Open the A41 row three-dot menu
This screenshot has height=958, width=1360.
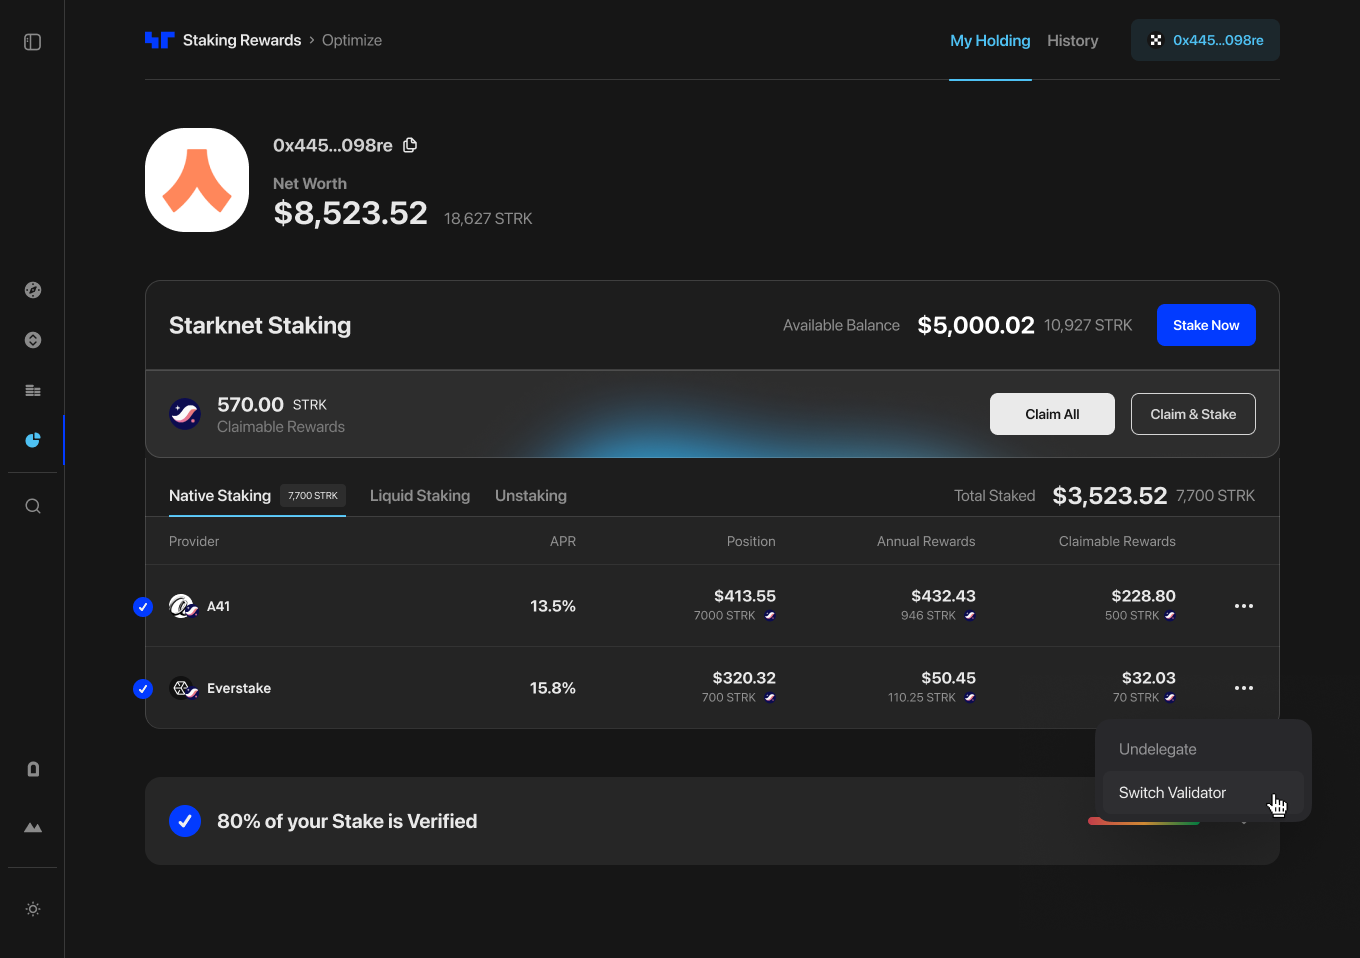pos(1244,606)
